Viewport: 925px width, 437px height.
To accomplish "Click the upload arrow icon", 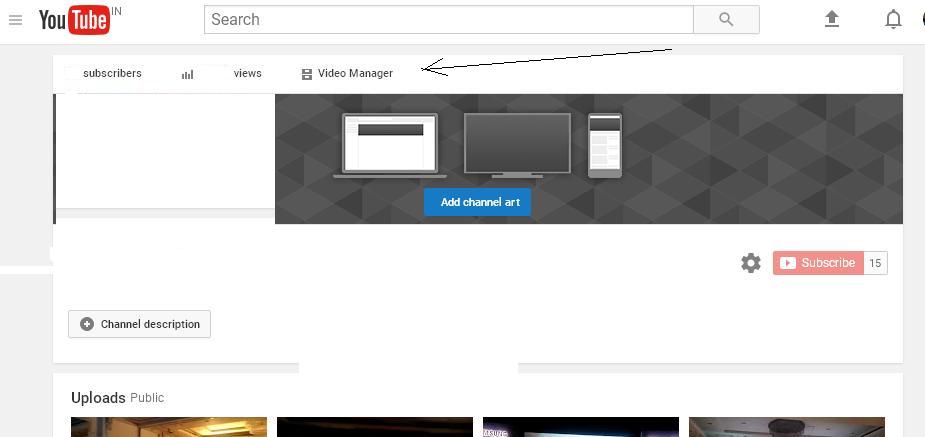I will (x=832, y=19).
